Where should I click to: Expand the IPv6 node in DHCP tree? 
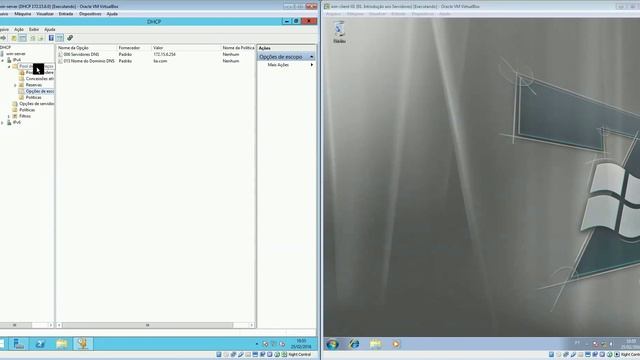pyautogui.click(x=2, y=122)
